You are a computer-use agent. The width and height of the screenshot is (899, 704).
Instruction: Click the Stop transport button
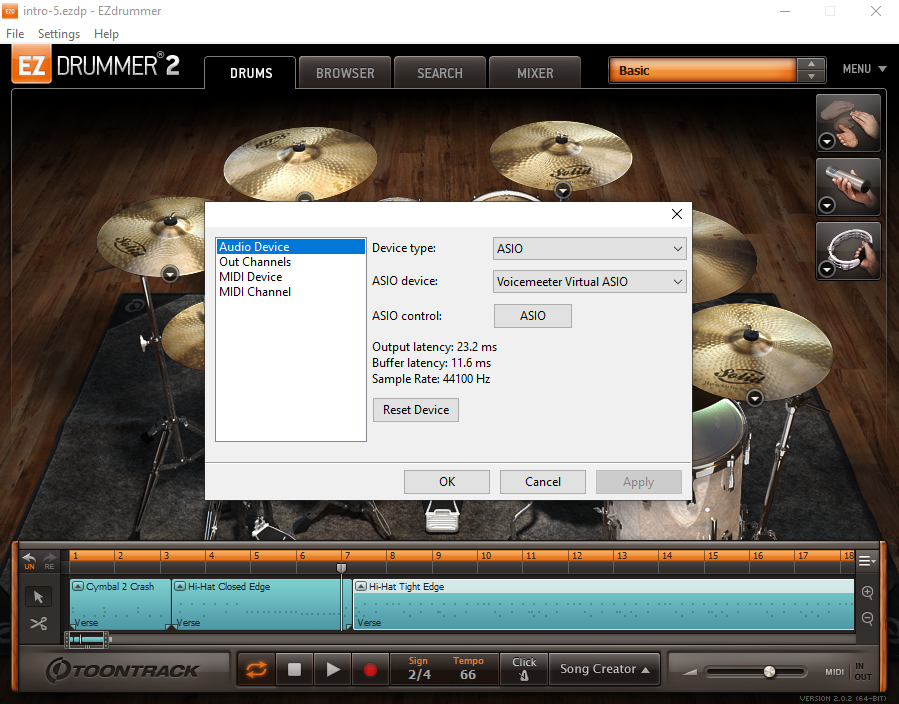click(294, 669)
